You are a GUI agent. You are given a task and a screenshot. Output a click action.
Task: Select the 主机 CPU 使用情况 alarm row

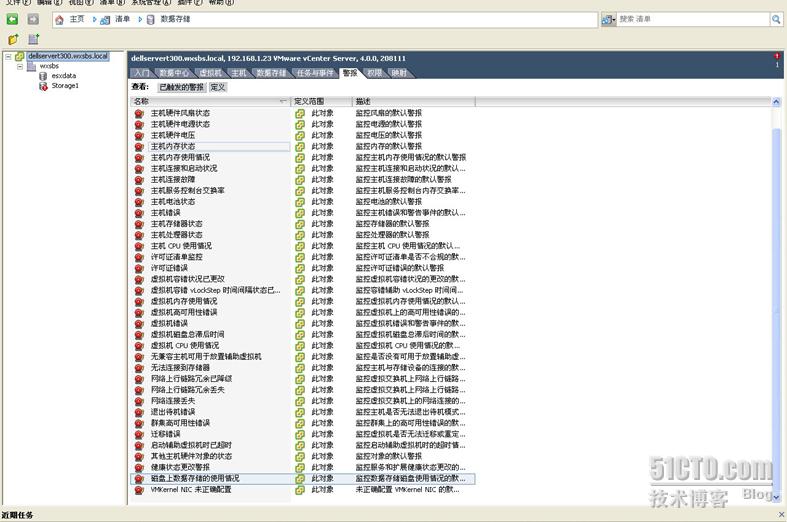pos(302,246)
